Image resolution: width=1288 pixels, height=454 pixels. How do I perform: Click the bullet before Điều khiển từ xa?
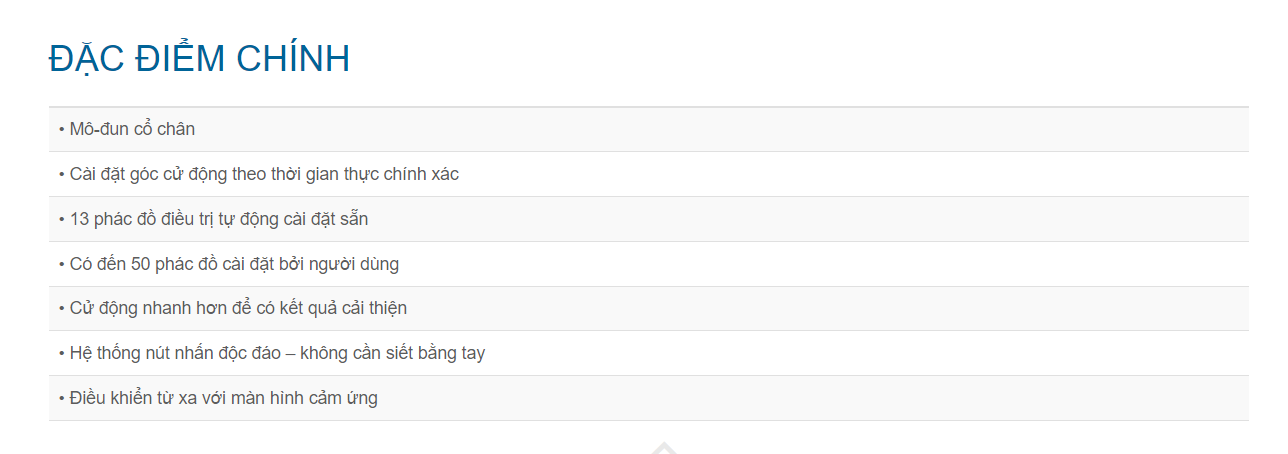coord(62,399)
